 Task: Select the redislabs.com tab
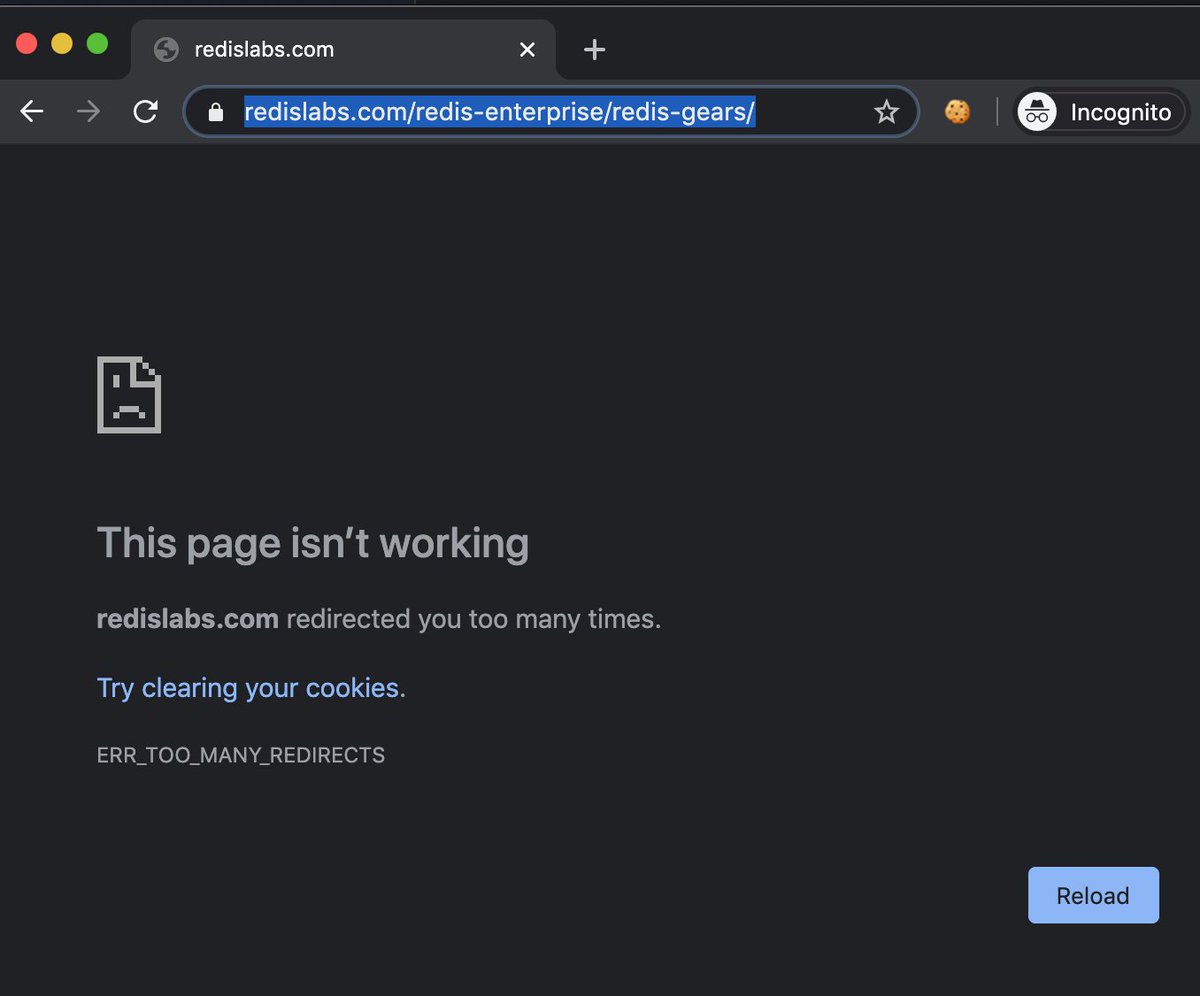point(343,50)
